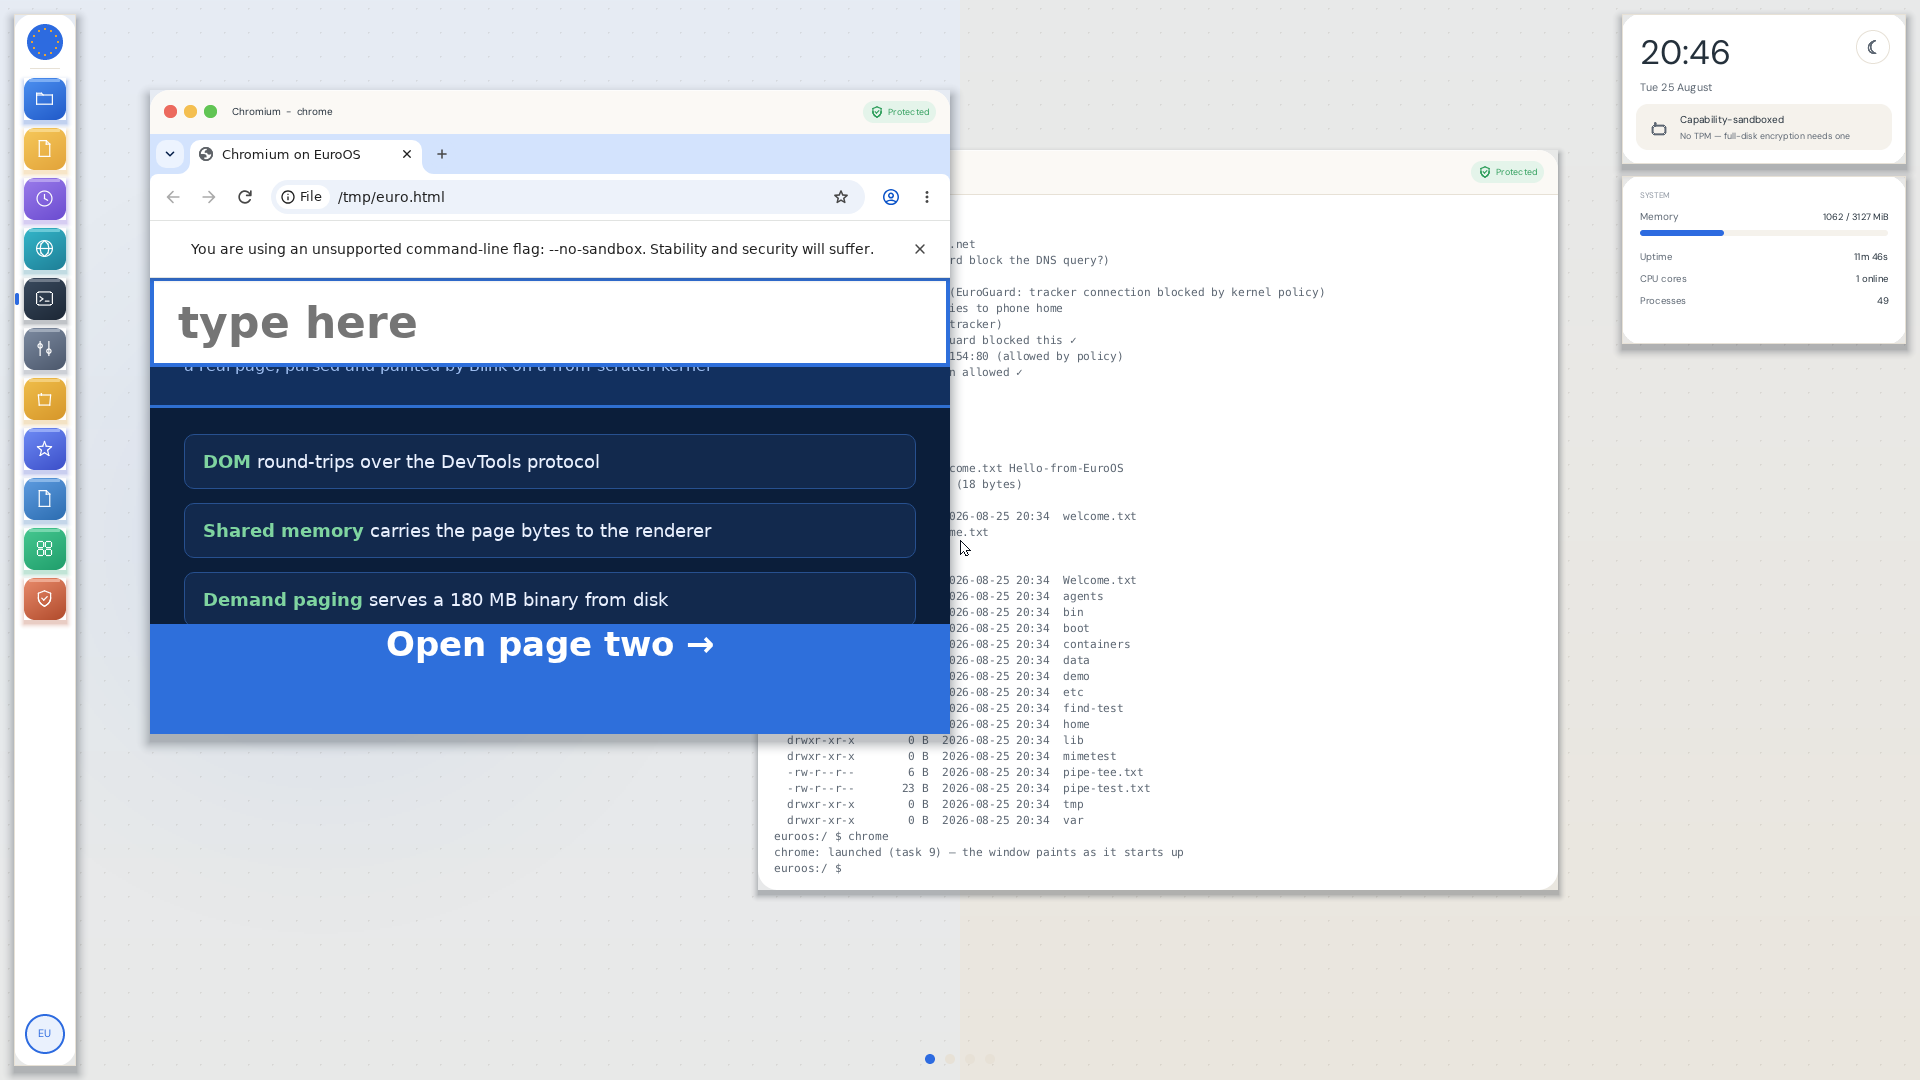1920x1080 pixels.
Task: Click the Tue 25 August date
Action: coord(1676,87)
